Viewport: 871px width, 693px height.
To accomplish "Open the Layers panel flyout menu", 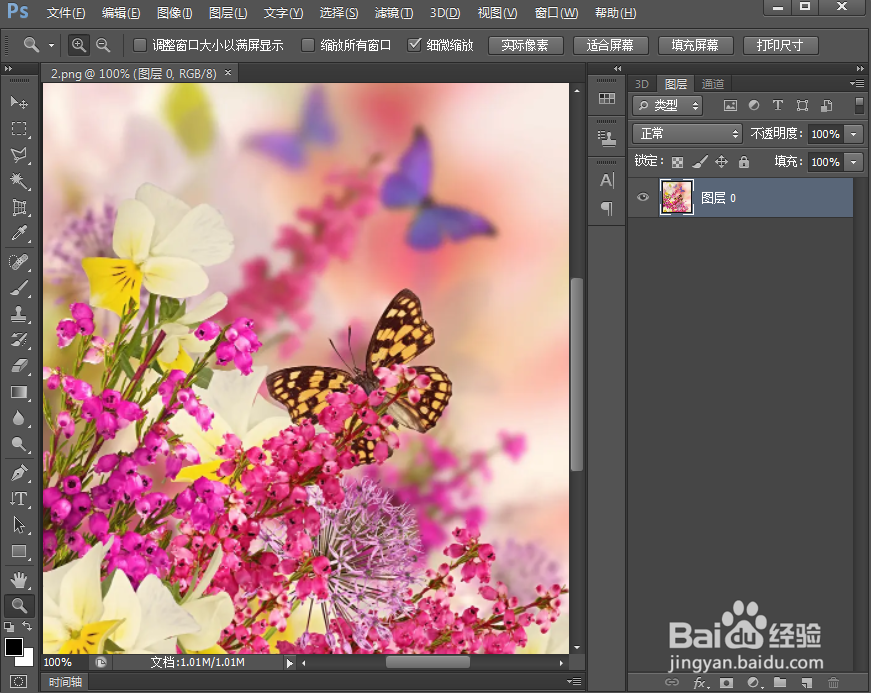I will (x=857, y=84).
